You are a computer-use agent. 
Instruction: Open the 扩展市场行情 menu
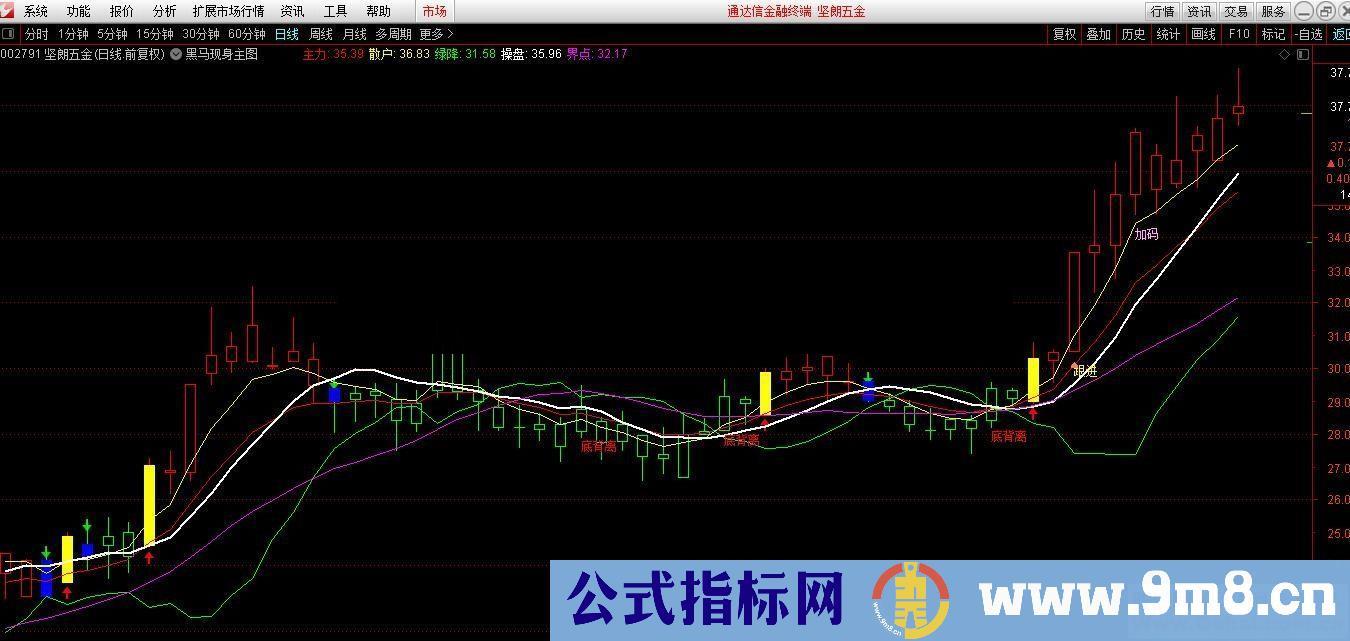coord(228,11)
